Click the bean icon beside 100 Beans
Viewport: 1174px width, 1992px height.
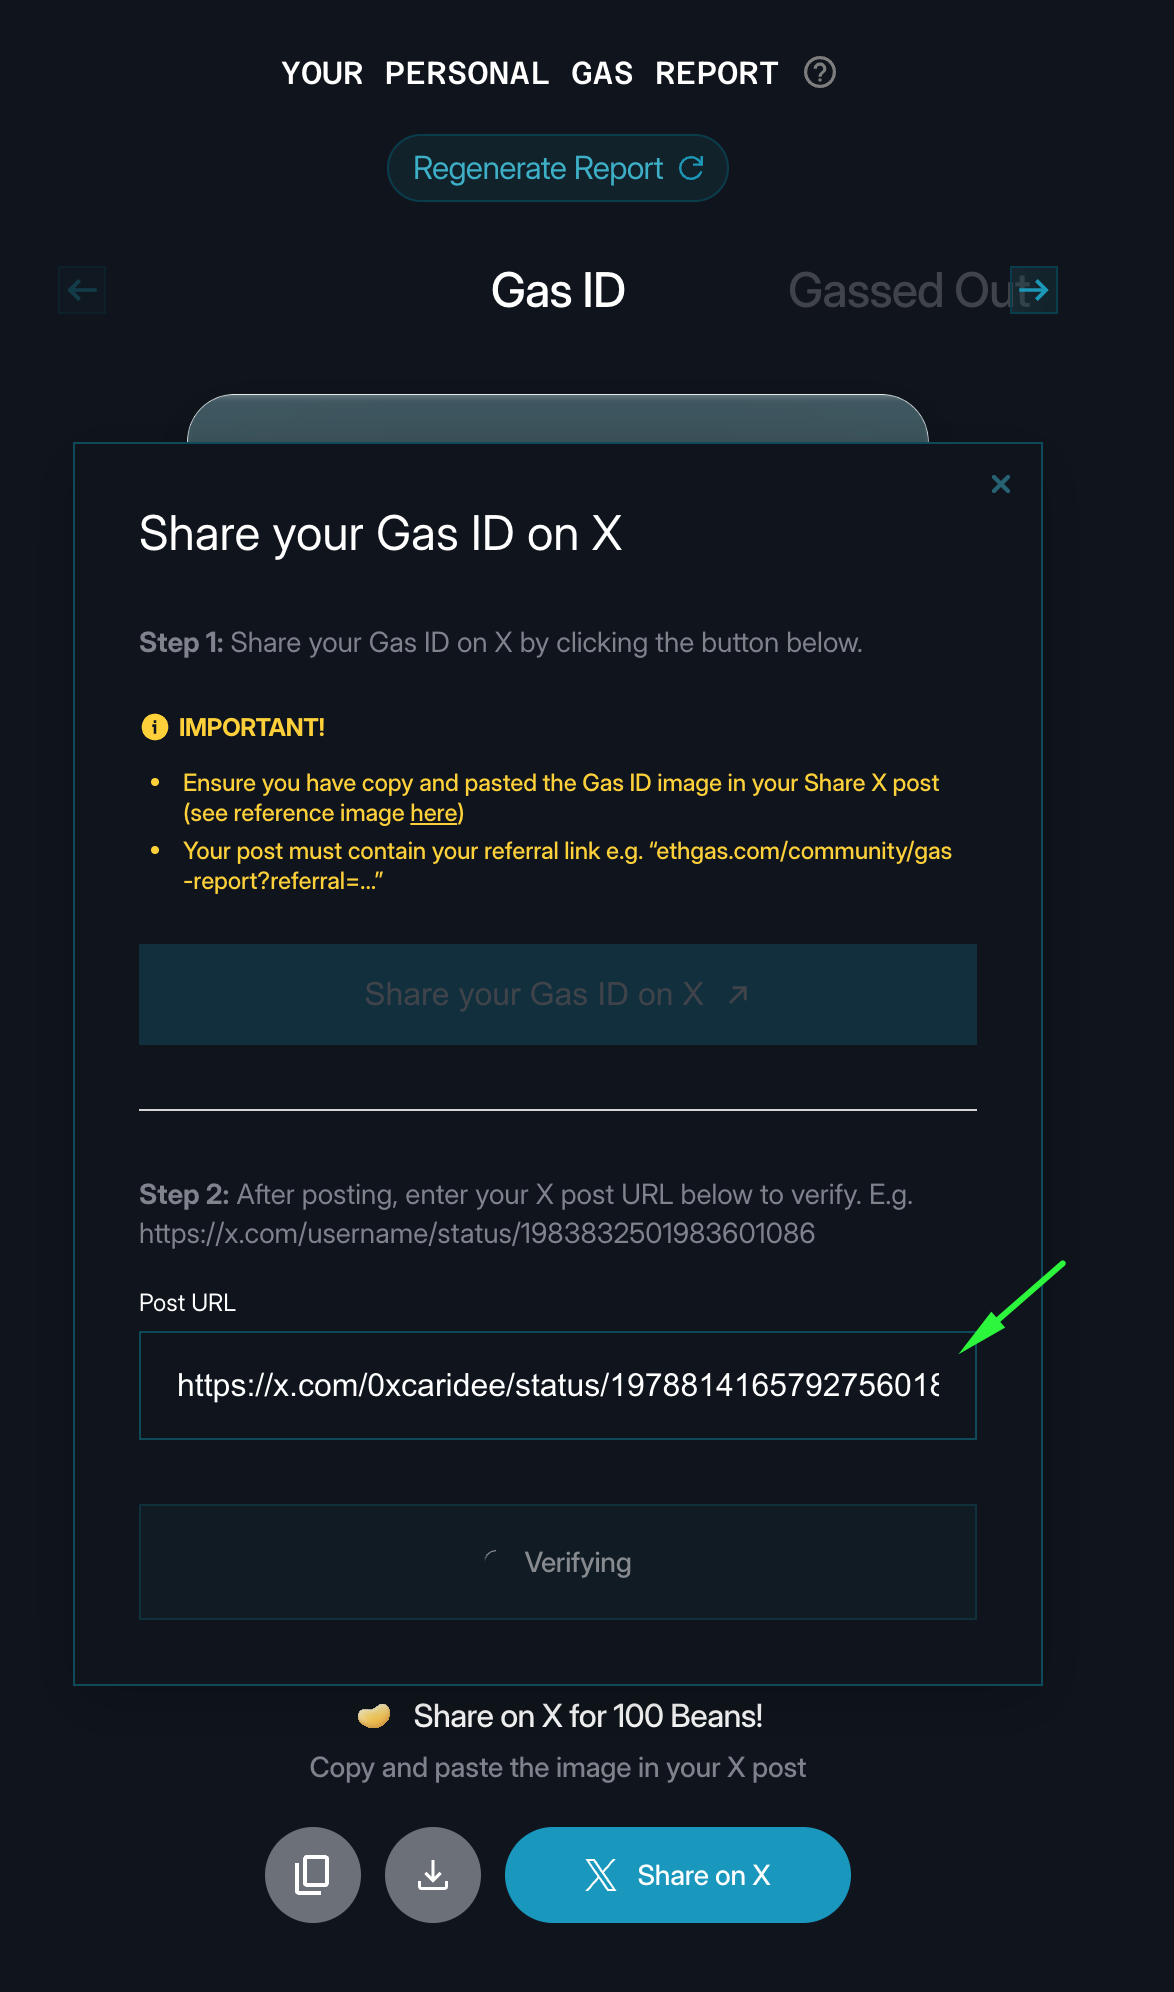tap(374, 1716)
